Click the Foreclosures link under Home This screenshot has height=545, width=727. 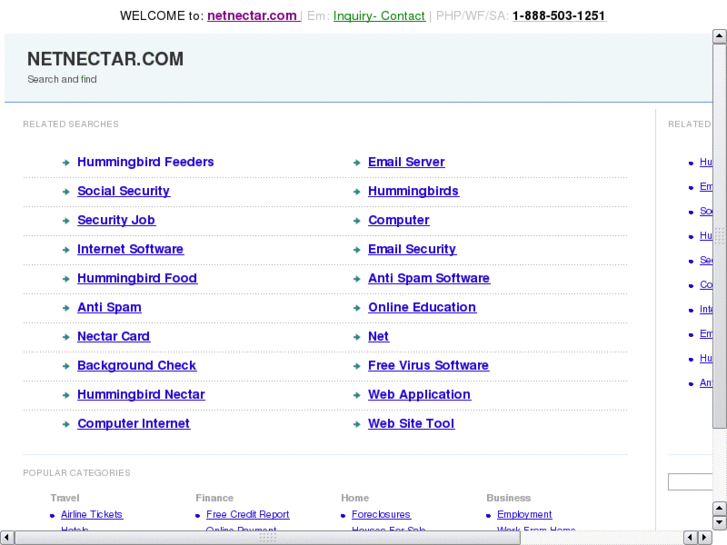click(x=381, y=514)
